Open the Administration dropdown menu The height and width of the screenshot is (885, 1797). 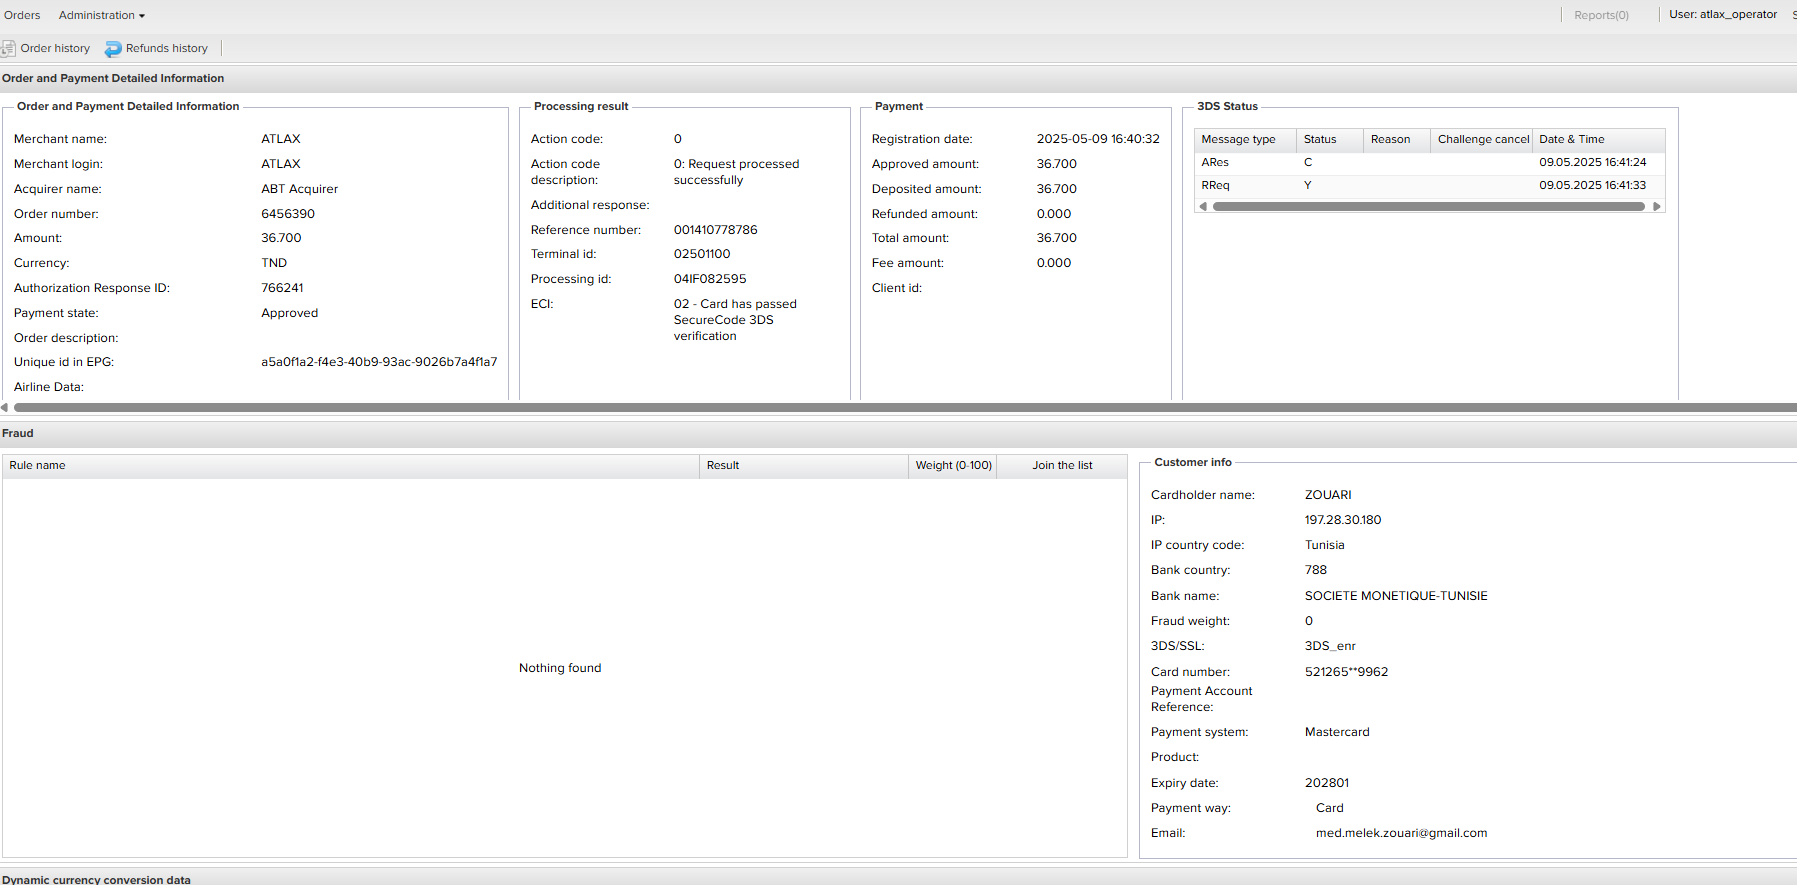point(101,15)
